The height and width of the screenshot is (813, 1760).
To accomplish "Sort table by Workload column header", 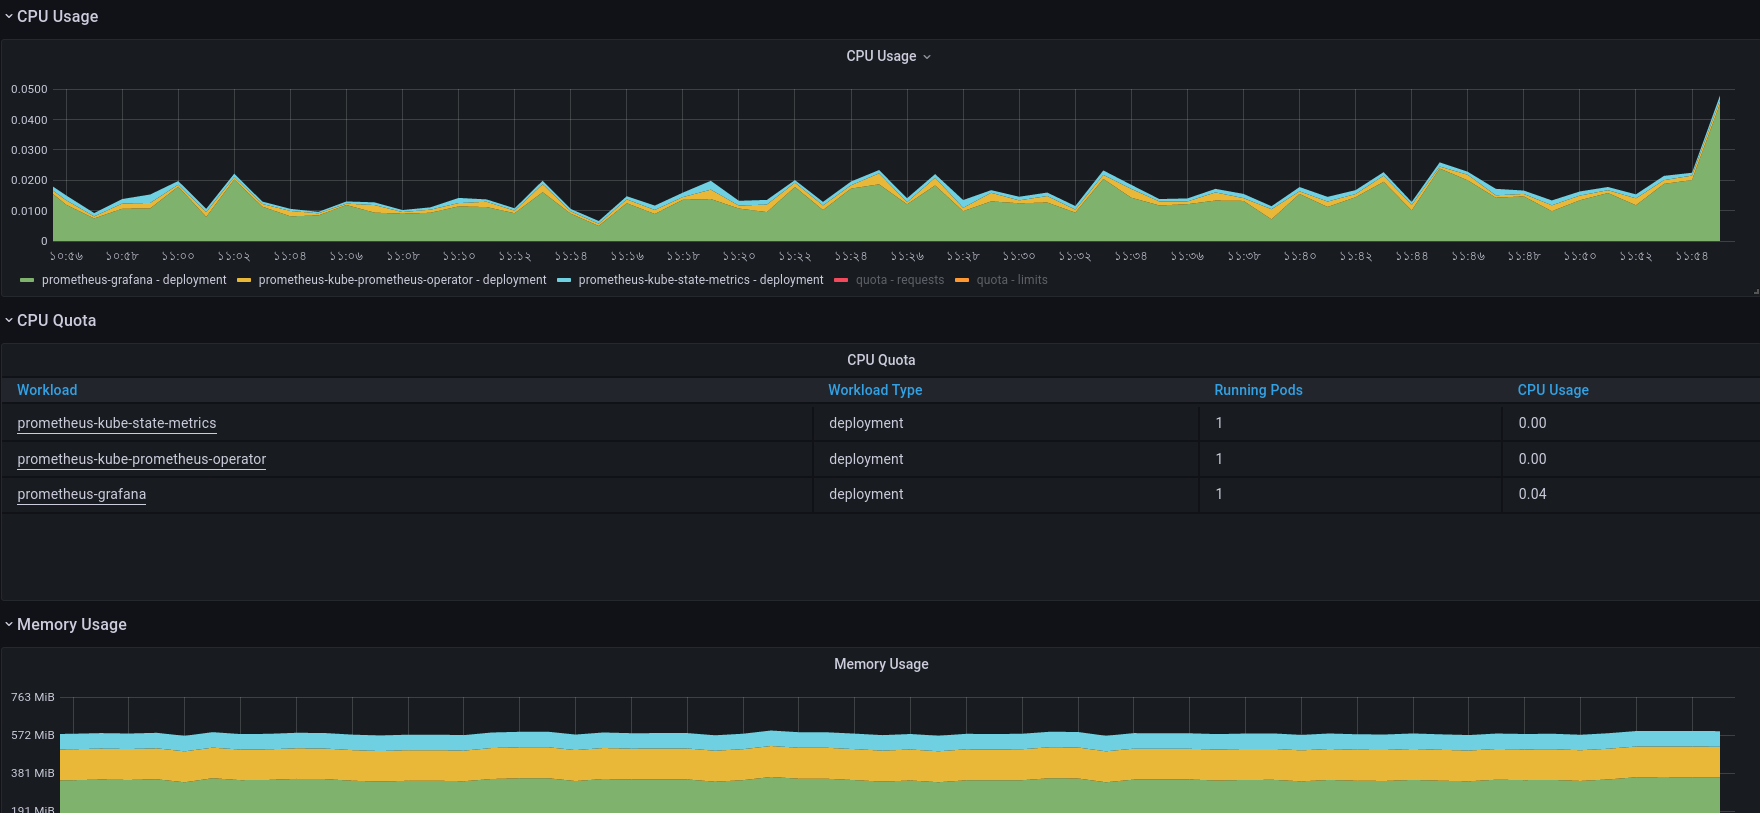I will [47, 390].
